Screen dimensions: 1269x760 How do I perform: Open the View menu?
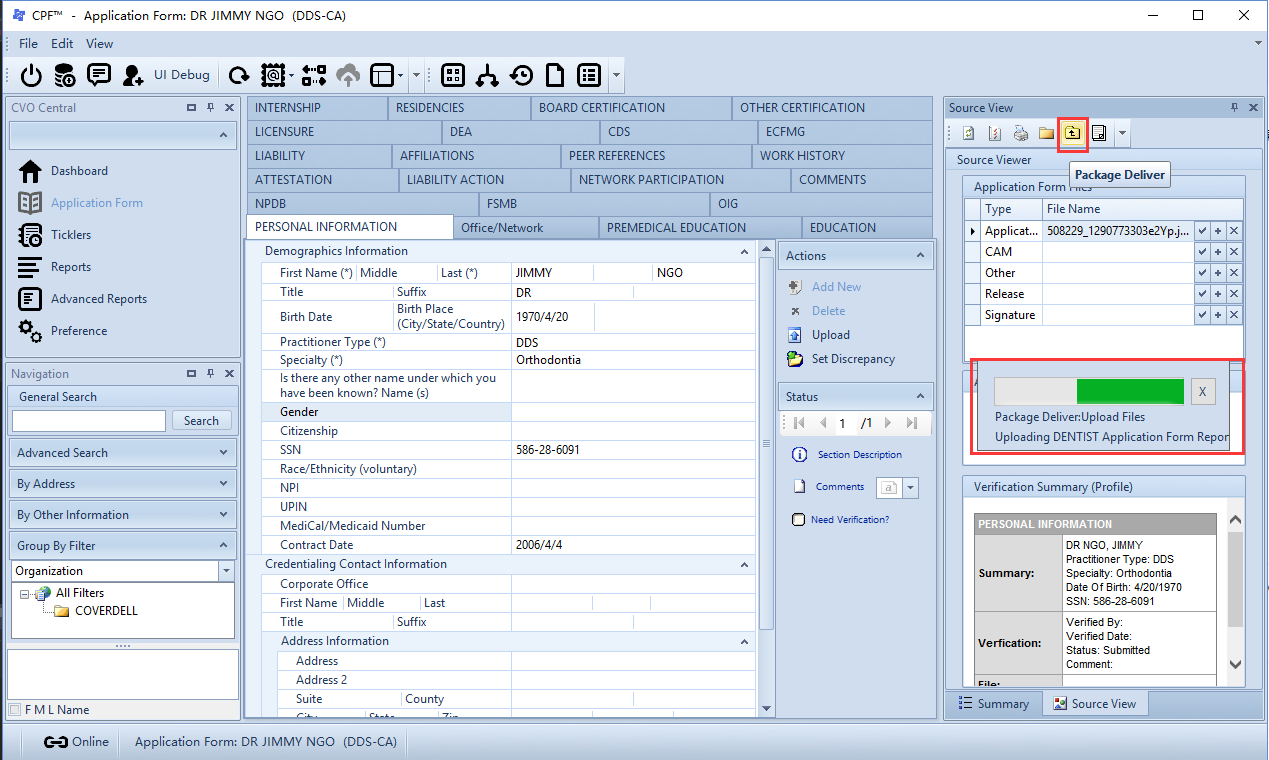[x=99, y=44]
